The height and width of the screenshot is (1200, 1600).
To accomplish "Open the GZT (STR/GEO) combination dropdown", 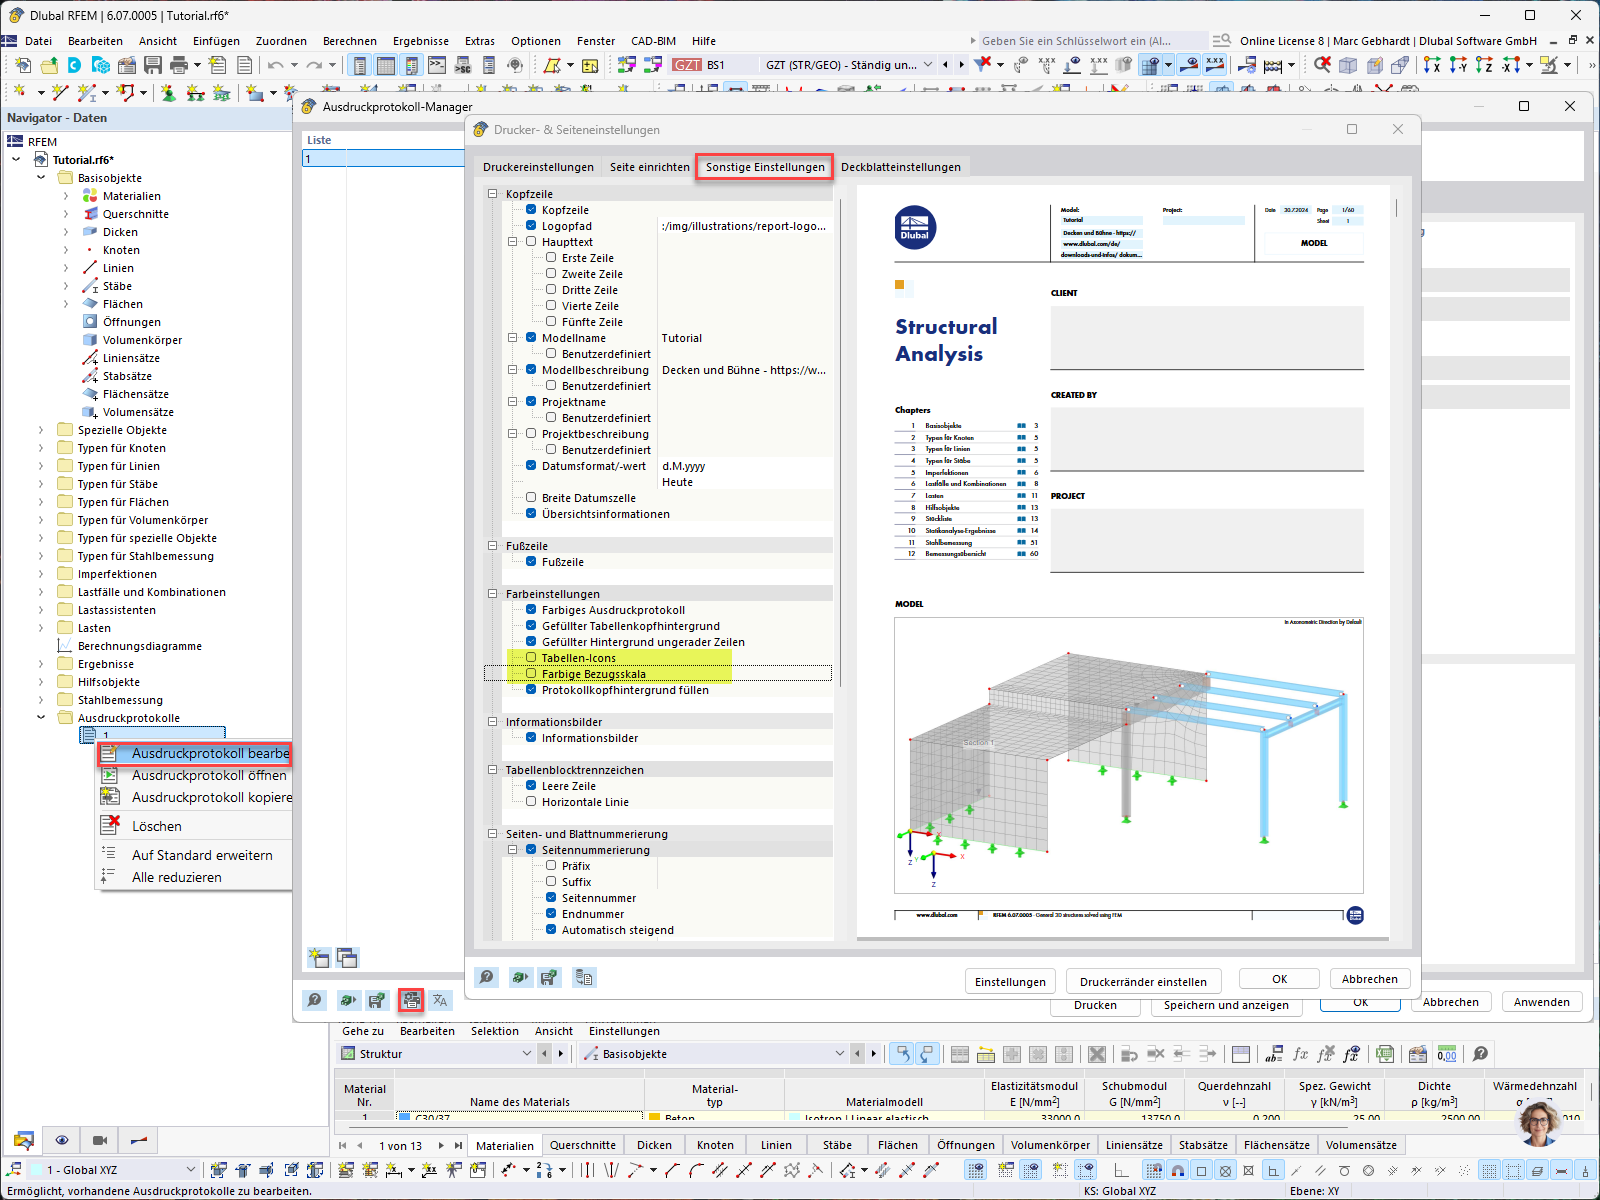I will click(x=928, y=65).
